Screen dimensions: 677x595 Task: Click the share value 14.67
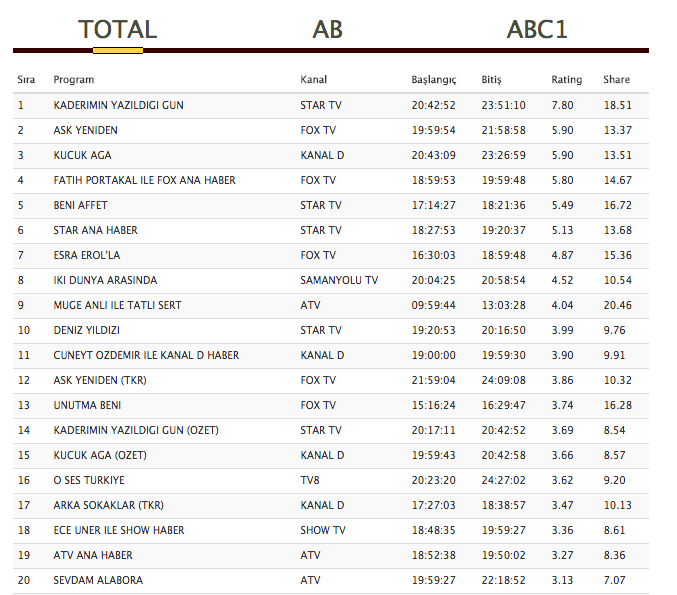tap(617, 180)
